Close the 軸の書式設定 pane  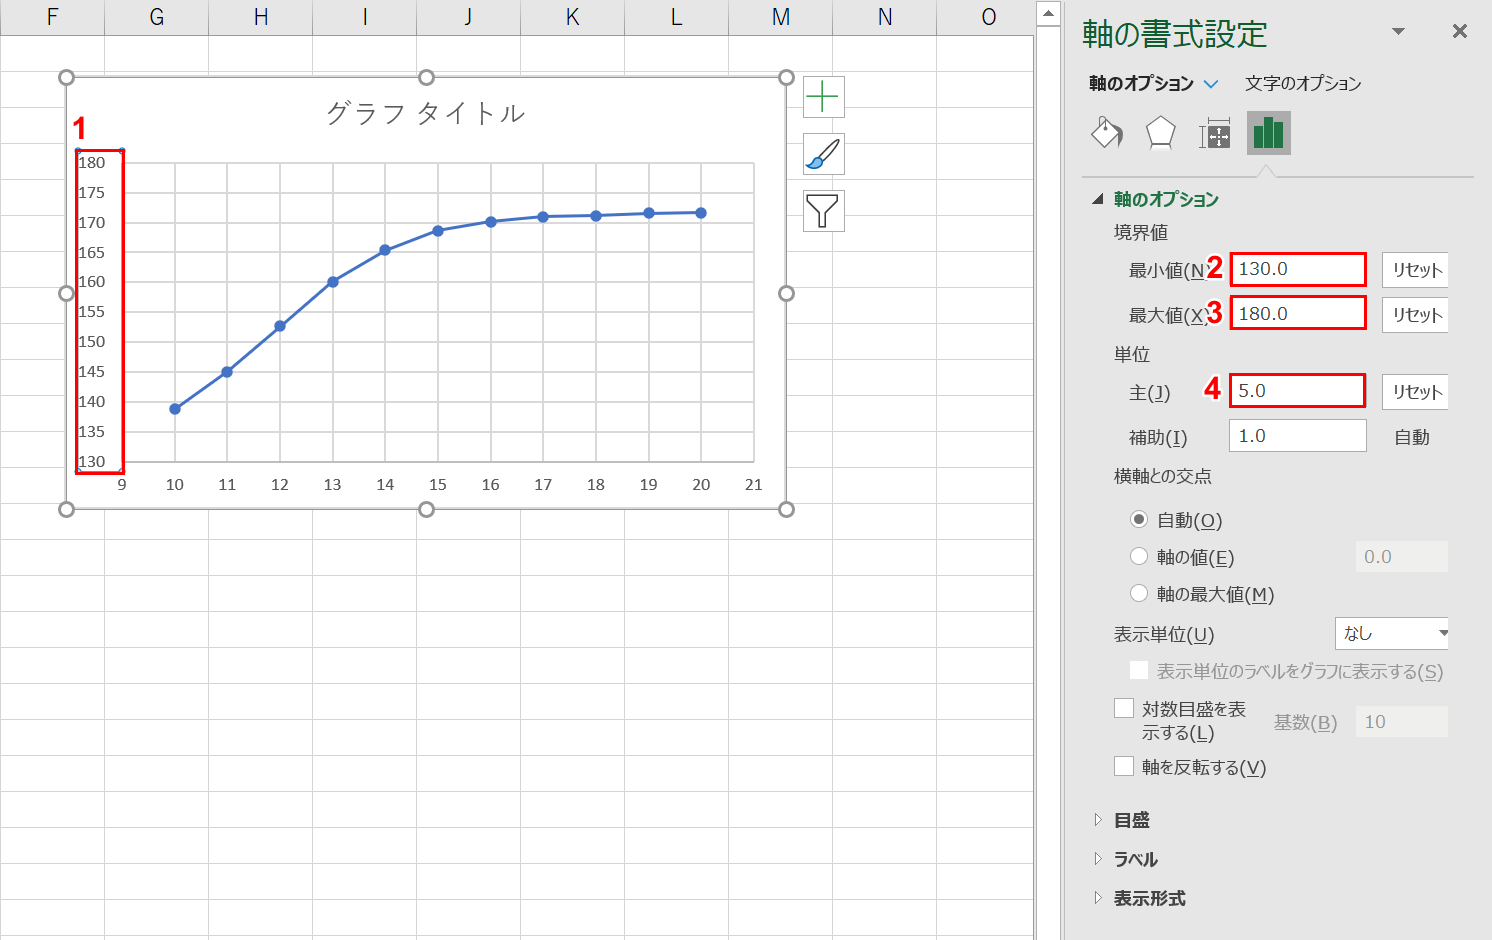[1460, 32]
